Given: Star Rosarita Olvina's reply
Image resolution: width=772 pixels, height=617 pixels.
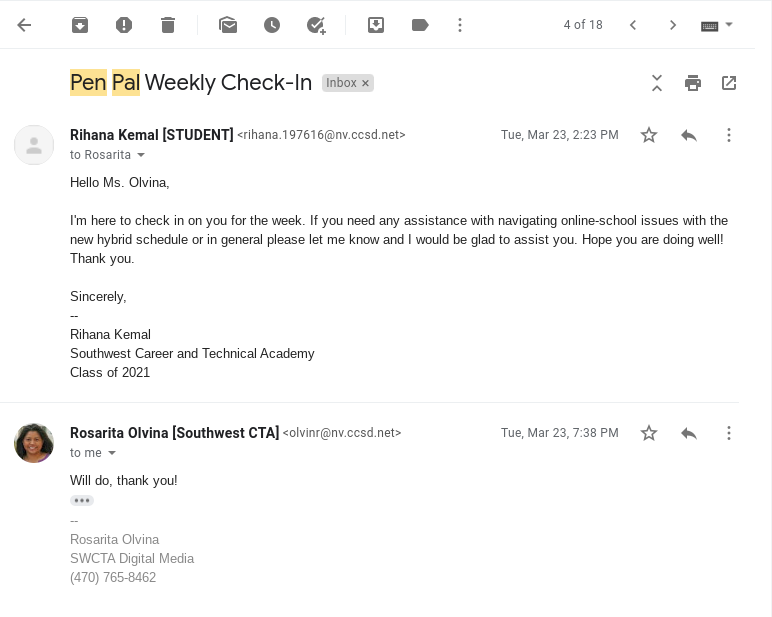Looking at the screenshot, I should 649,433.
